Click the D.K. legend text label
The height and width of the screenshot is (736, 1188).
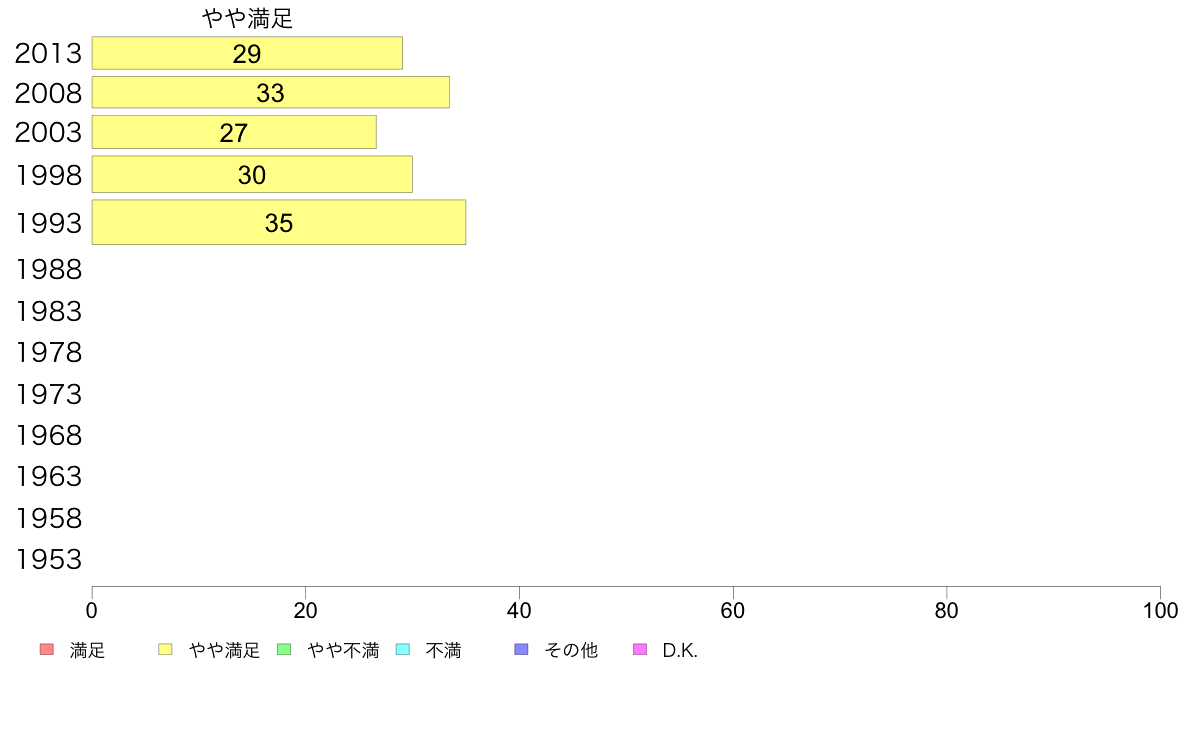(x=680, y=650)
